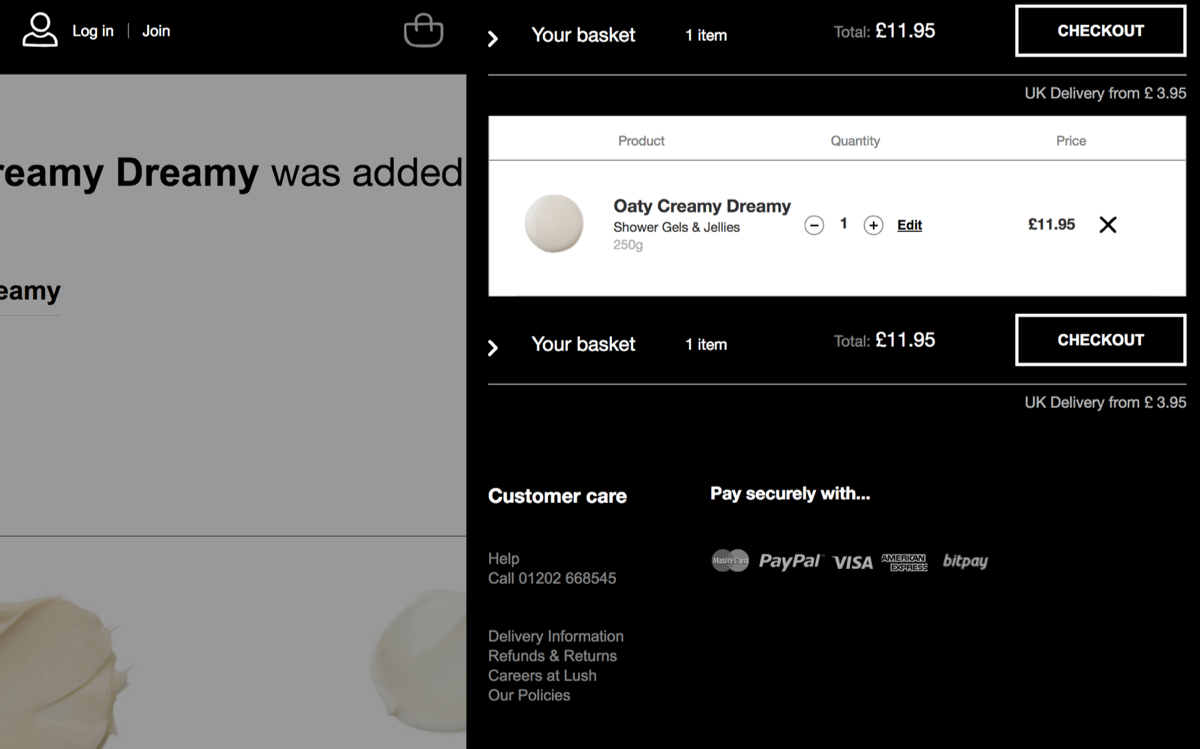Click the user account profile icon
1200x749 pixels.
[40, 30]
